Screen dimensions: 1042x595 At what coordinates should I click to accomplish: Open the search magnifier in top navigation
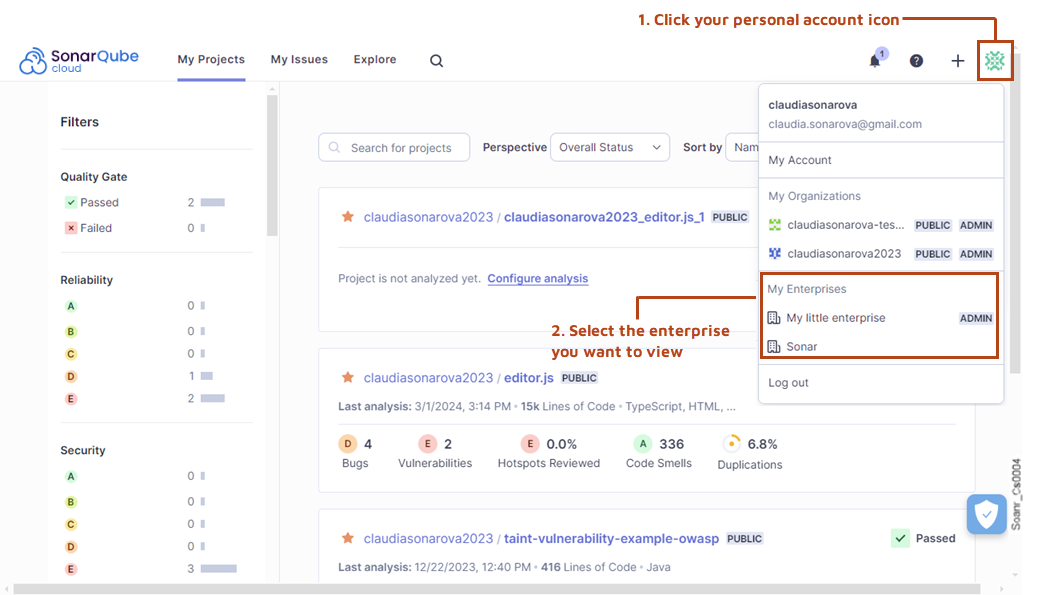[437, 60]
